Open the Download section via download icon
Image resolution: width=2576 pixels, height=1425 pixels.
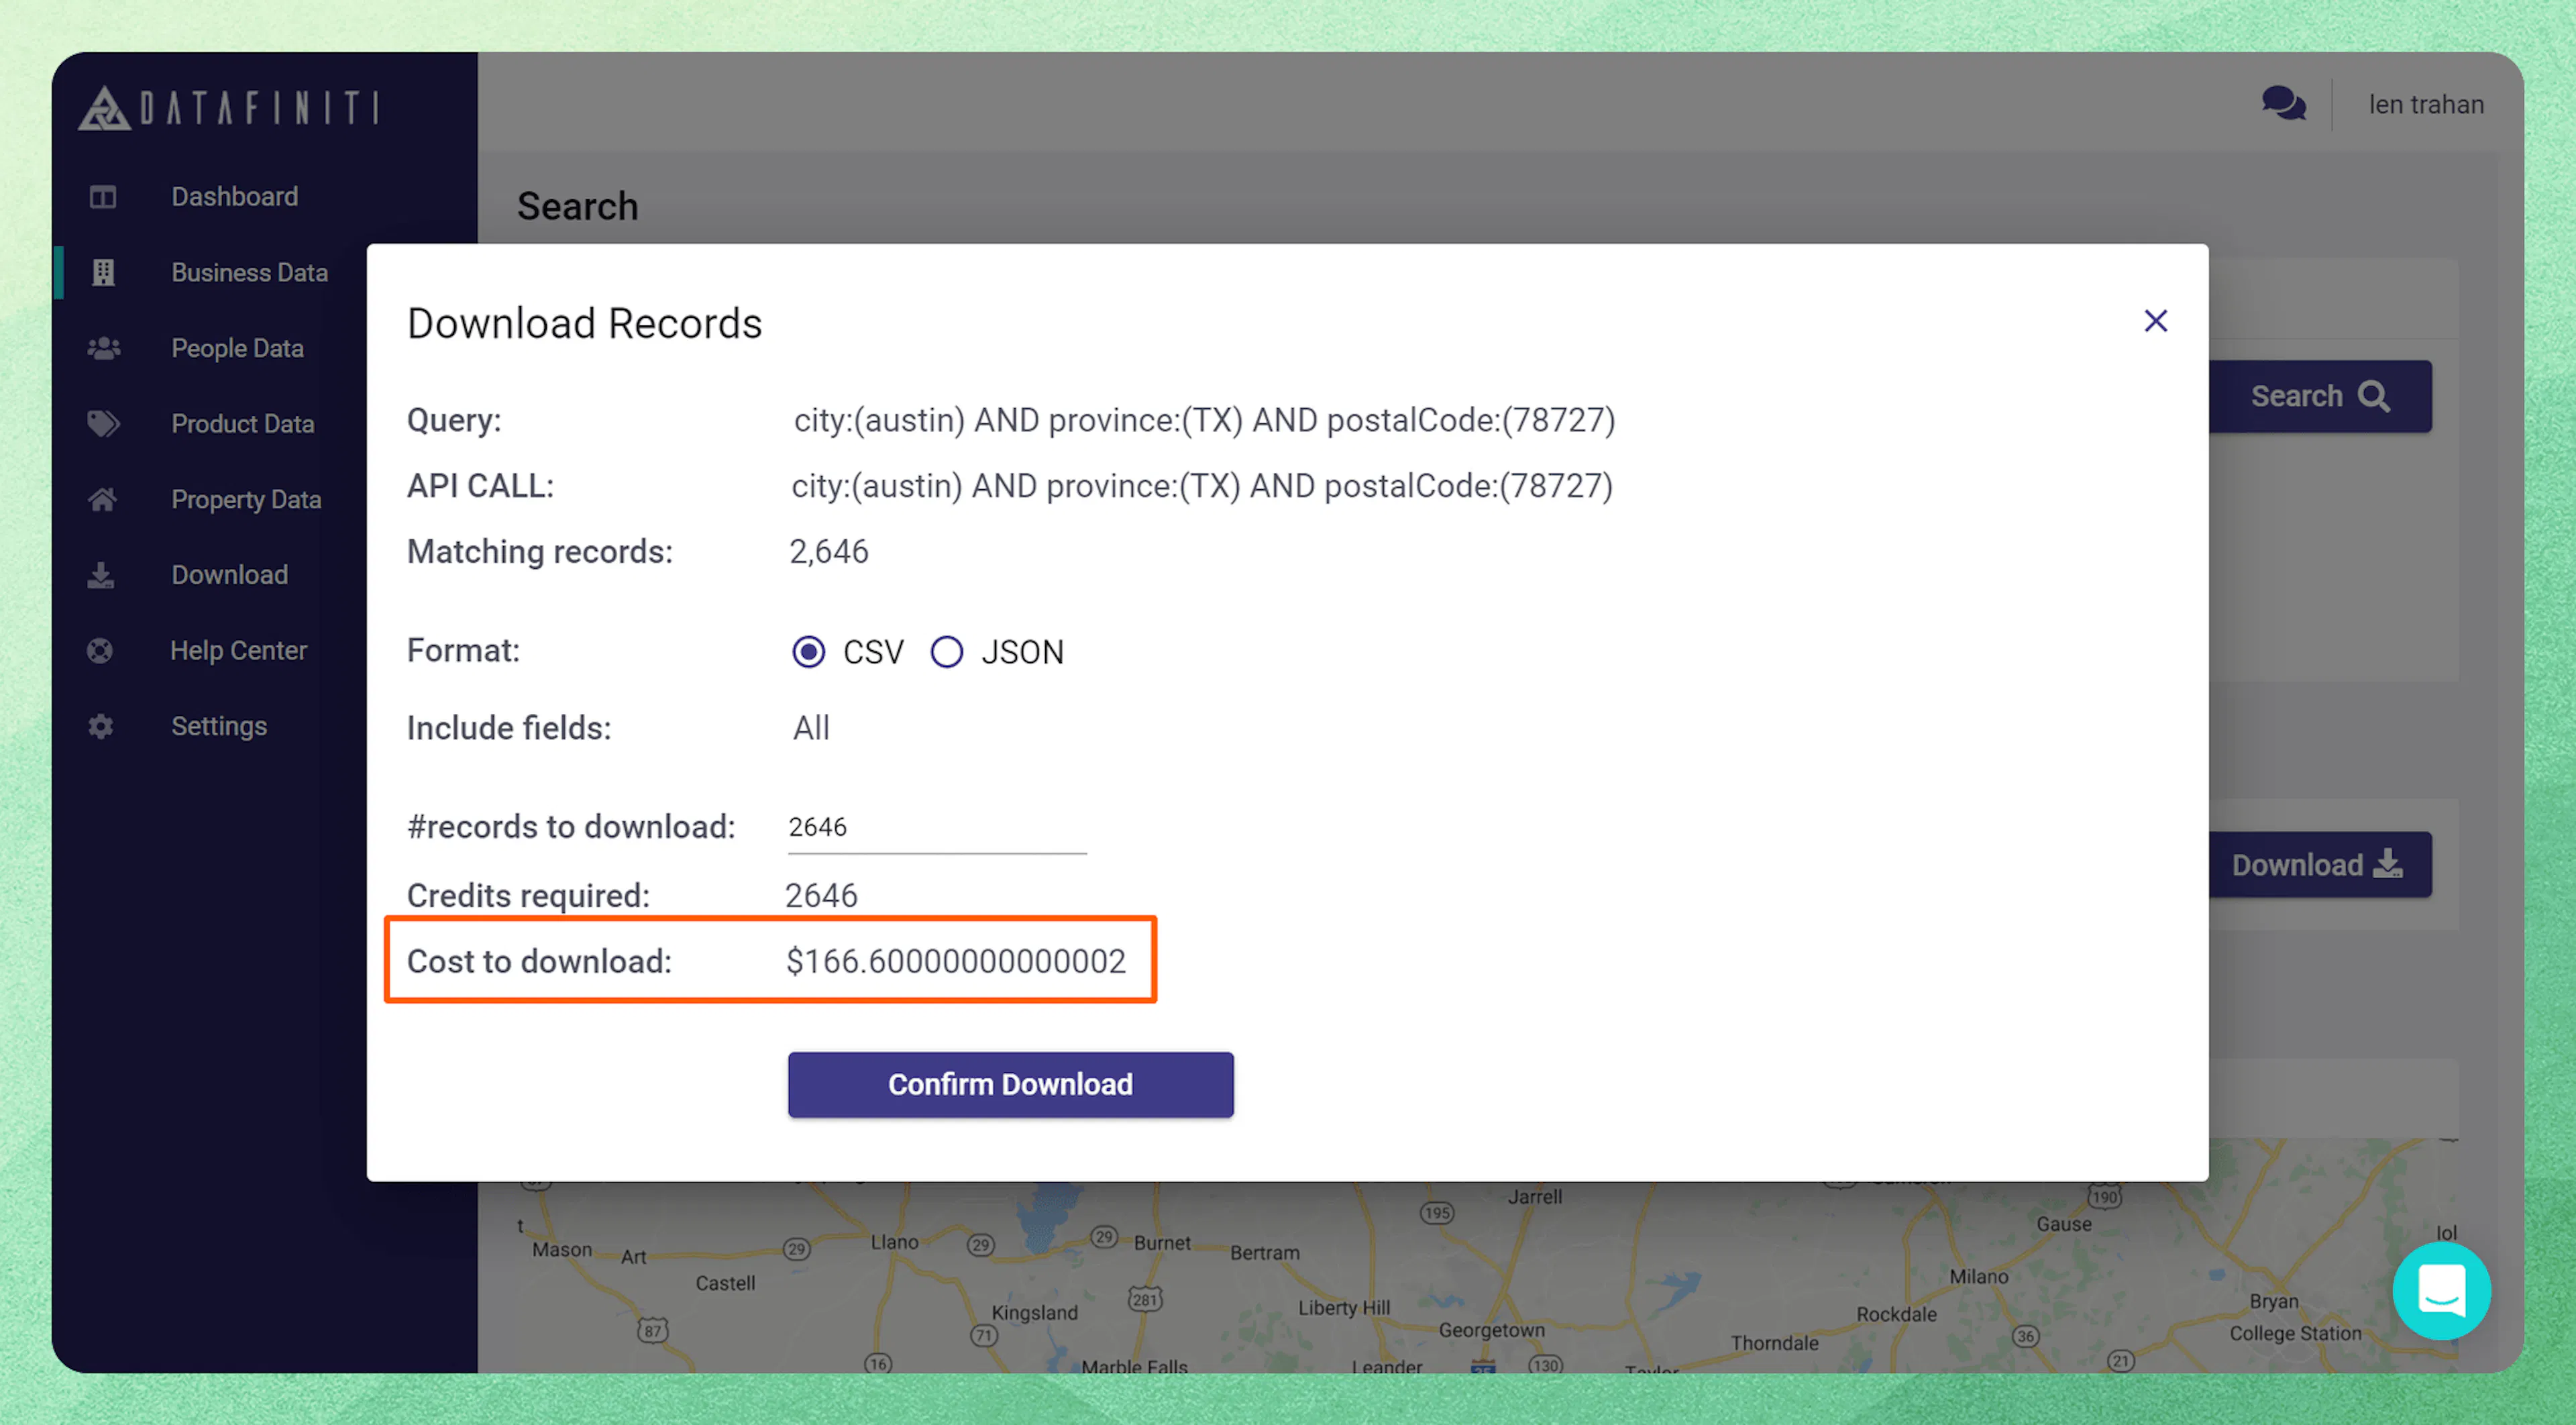point(101,574)
